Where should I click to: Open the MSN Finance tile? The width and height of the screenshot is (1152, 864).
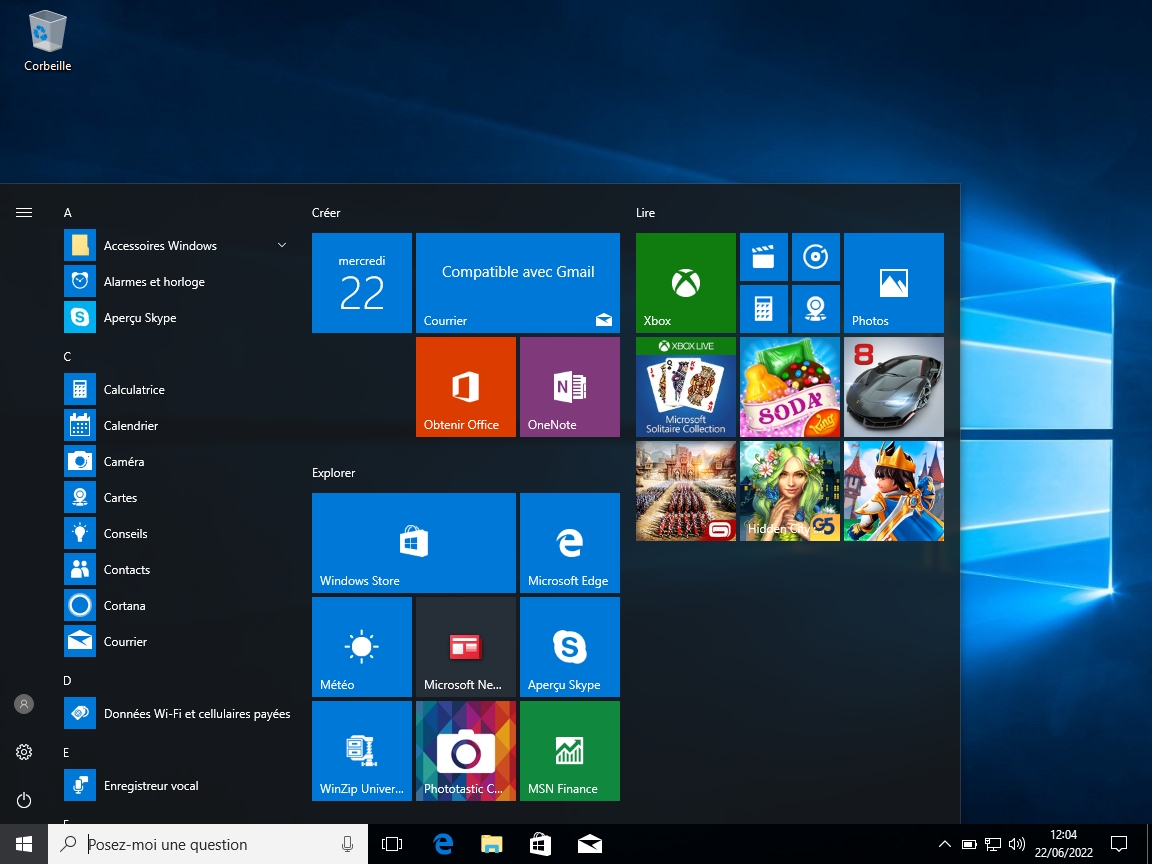(x=570, y=751)
